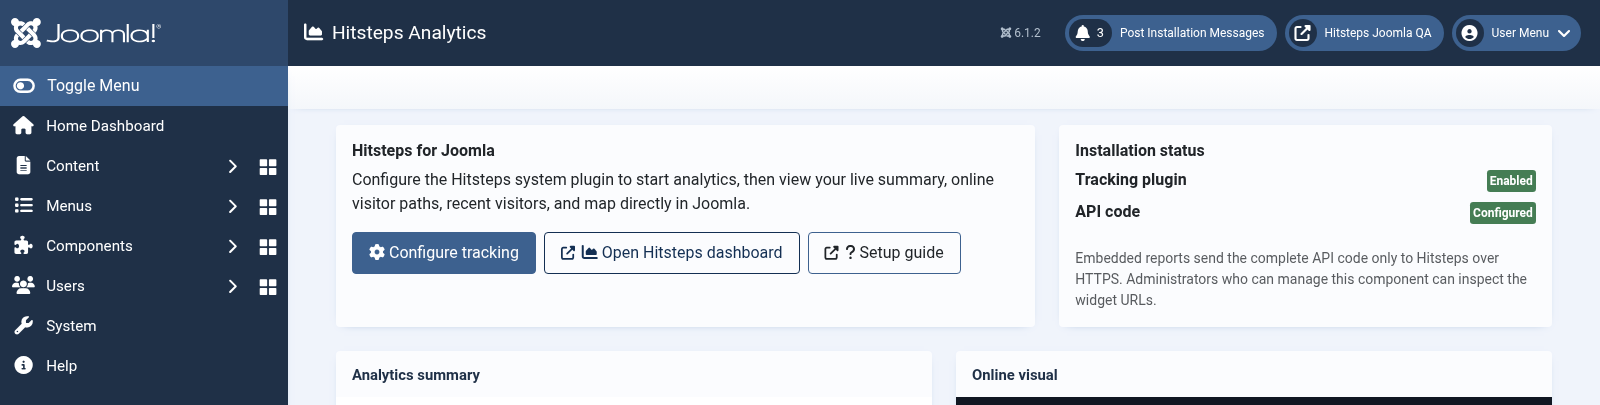Open the Users dashboard grid icon

coord(268,287)
